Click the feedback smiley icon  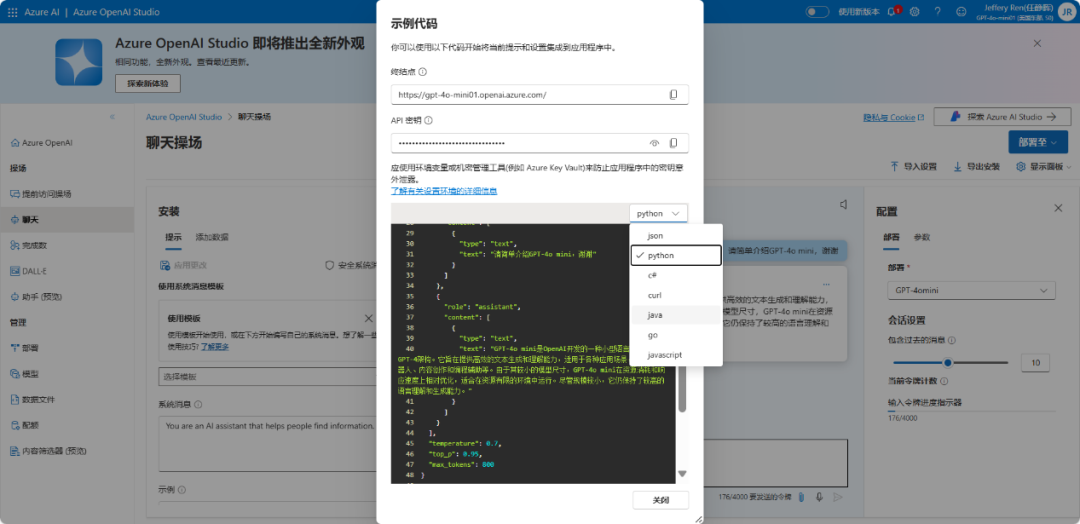(959, 11)
